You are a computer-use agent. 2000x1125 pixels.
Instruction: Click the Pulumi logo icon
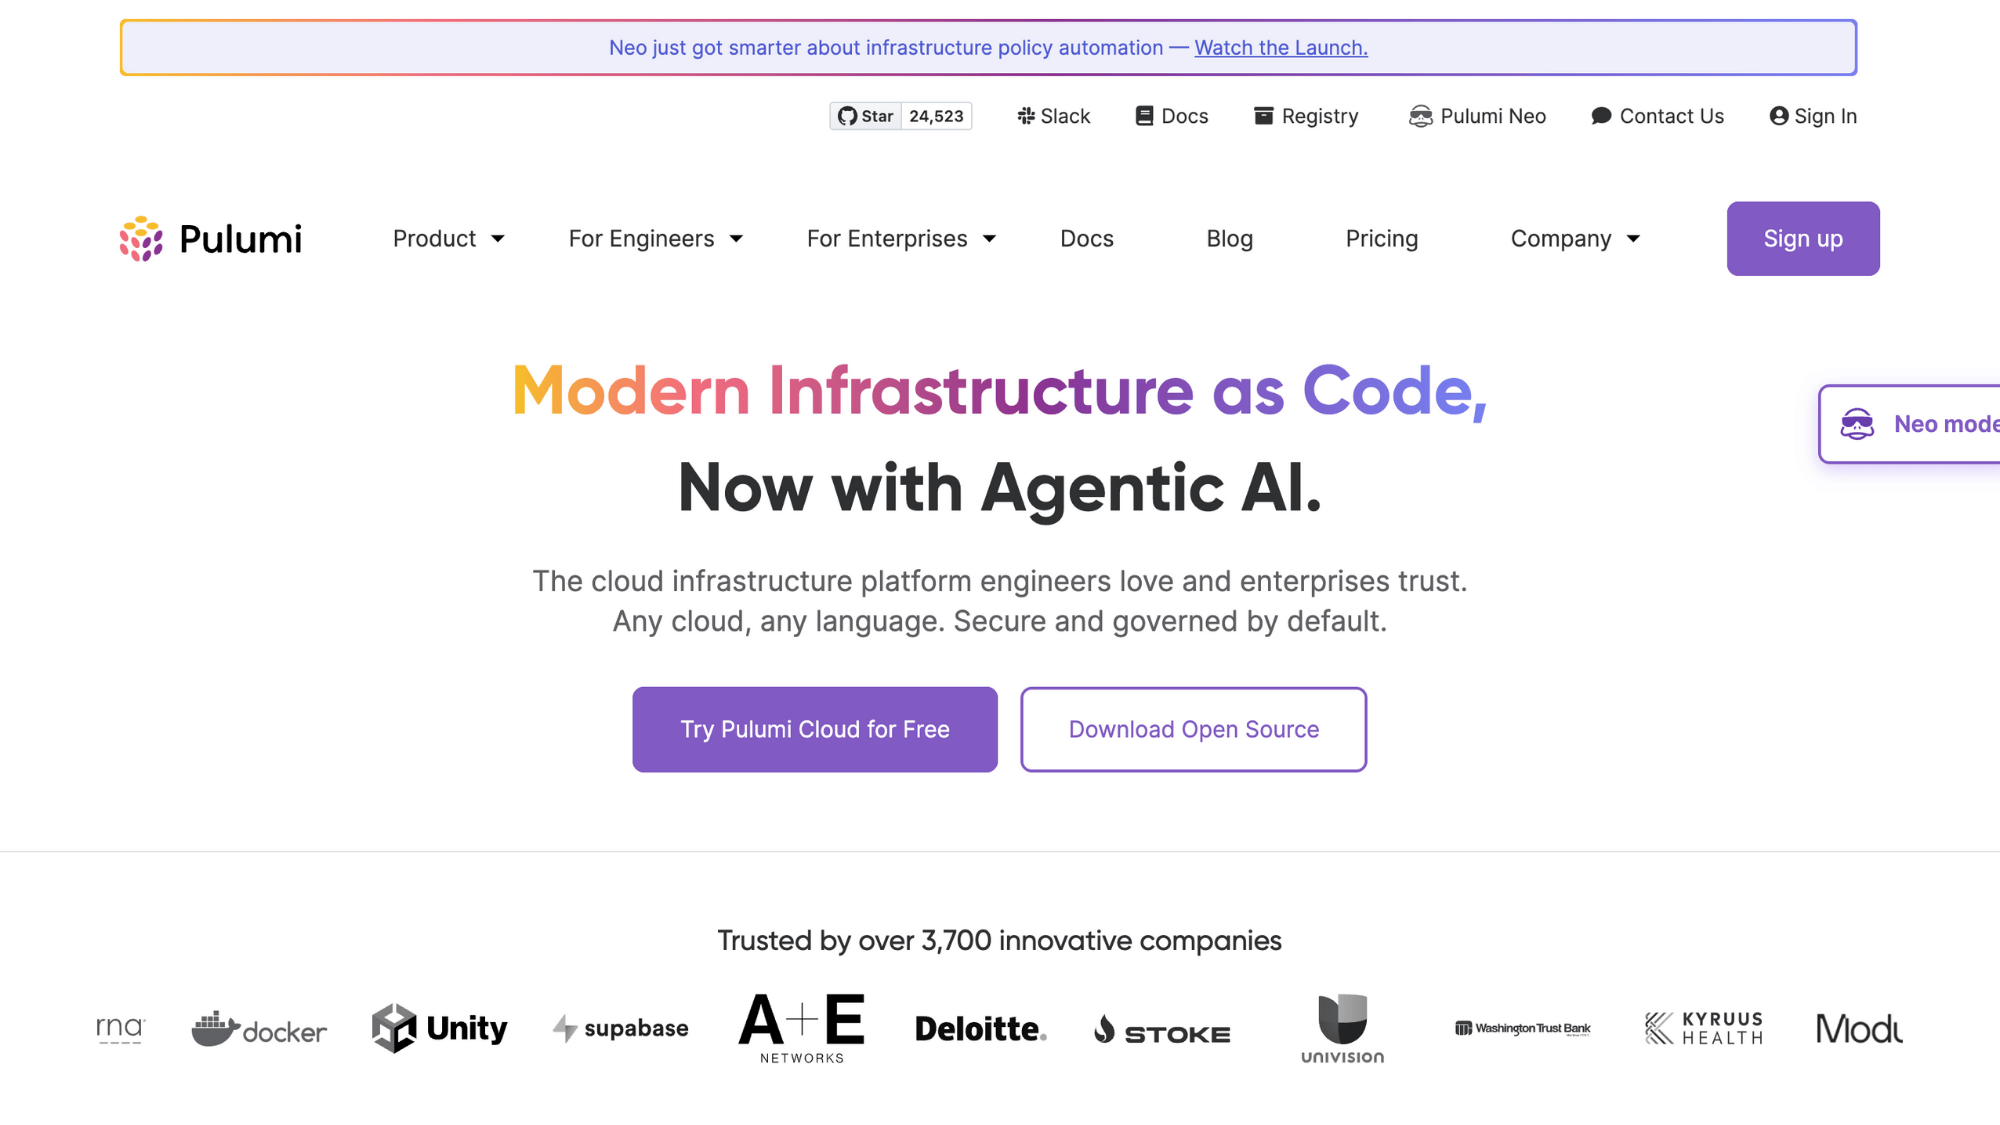[141, 239]
